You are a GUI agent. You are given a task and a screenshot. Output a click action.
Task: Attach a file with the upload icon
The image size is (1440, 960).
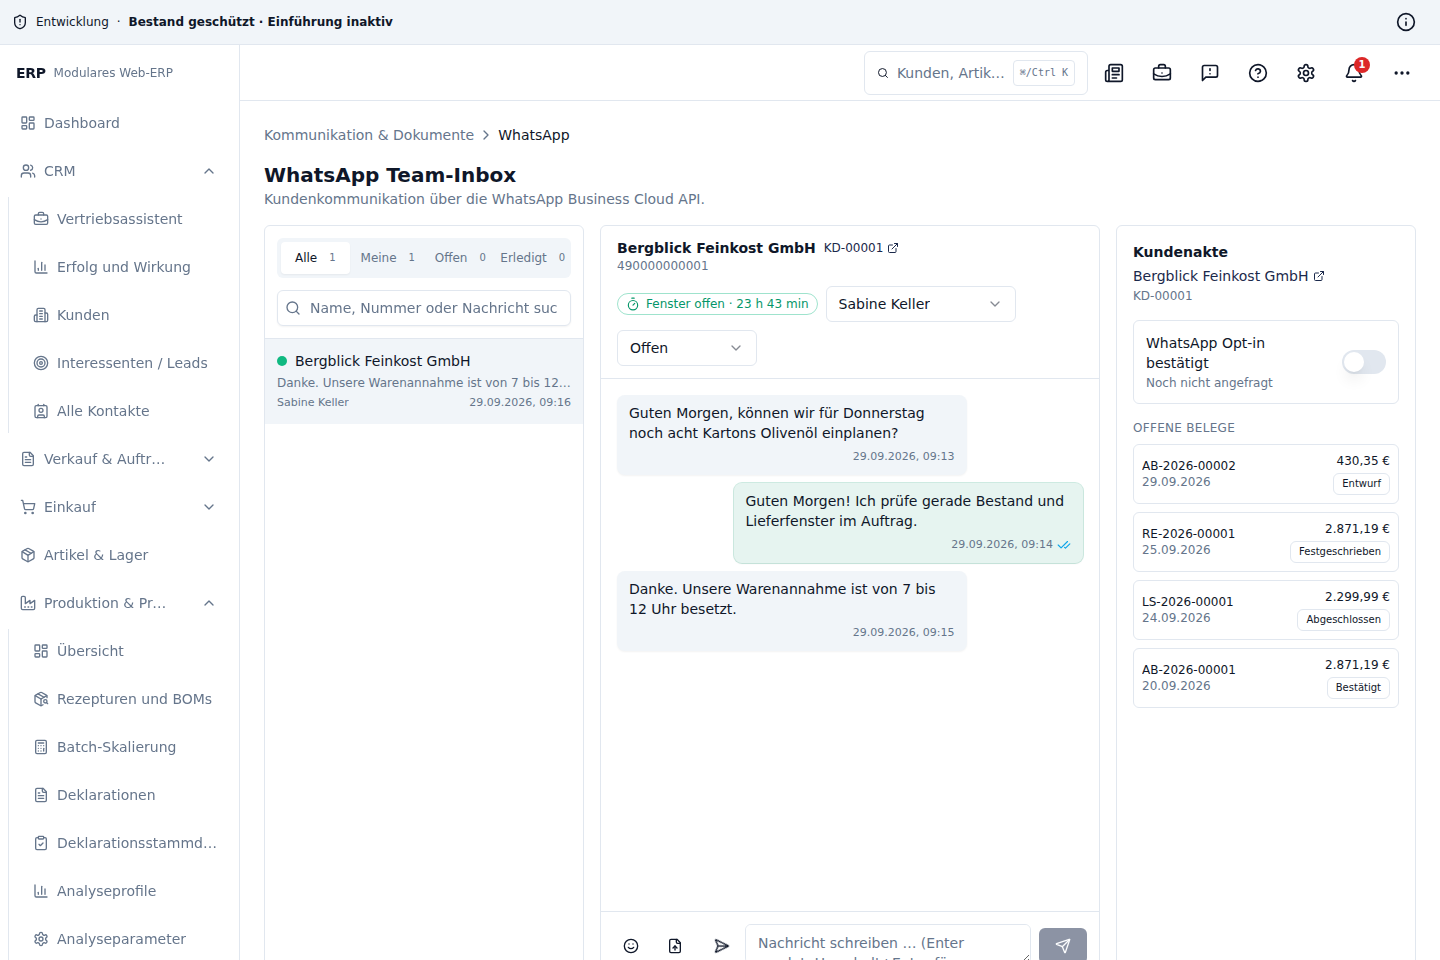point(675,946)
